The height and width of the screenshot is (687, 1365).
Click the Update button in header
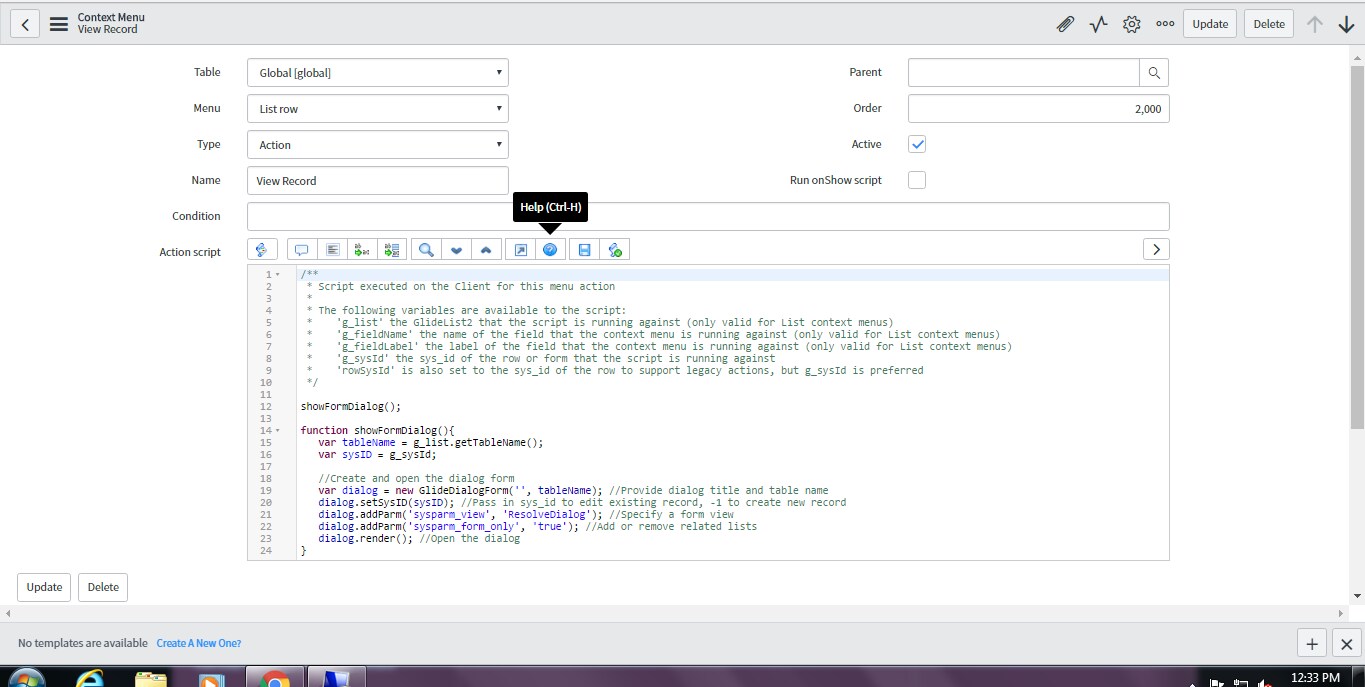tap(1210, 24)
